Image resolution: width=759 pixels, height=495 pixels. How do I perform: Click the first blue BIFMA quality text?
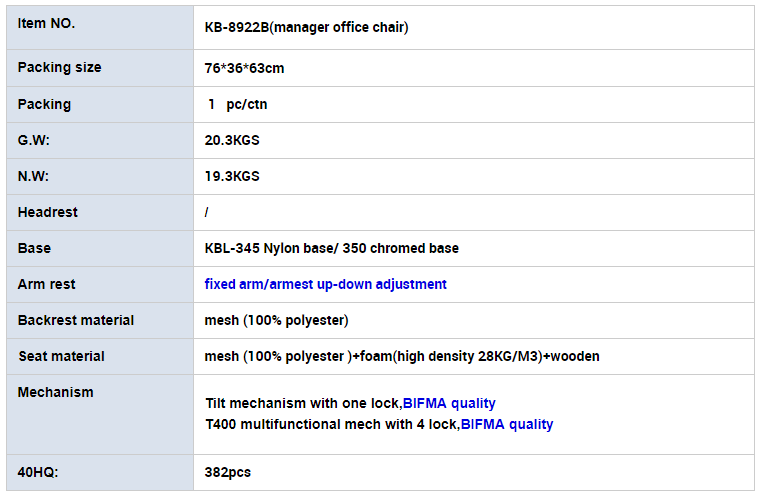[x=449, y=403]
